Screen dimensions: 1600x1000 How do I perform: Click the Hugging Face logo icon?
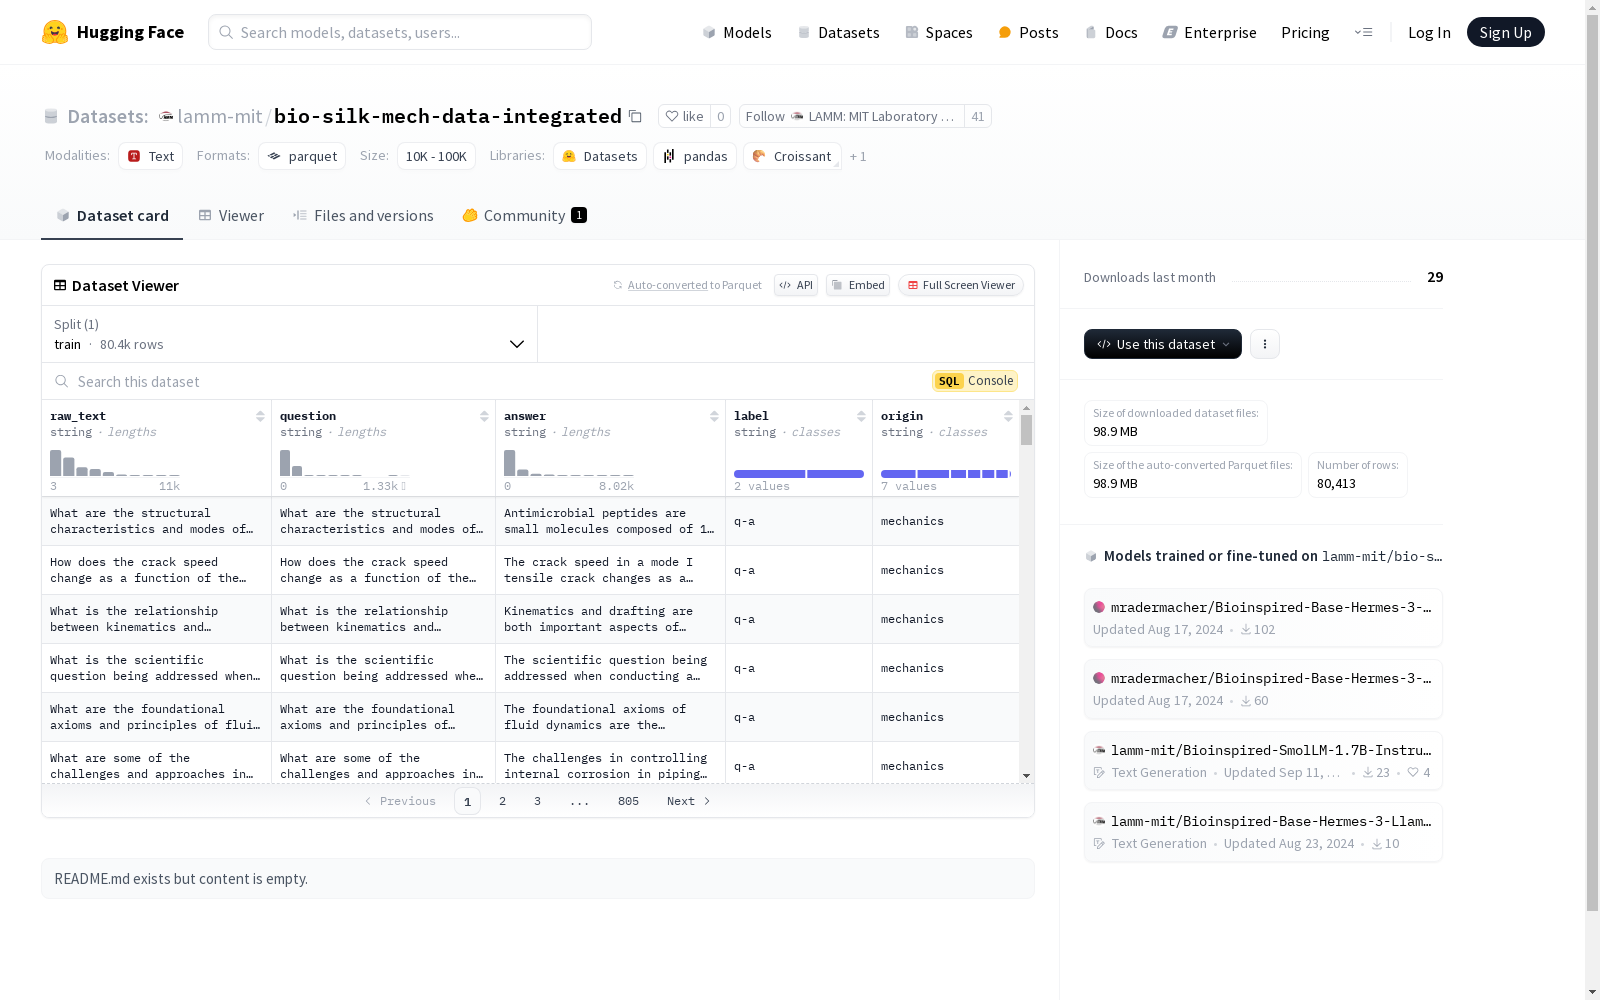click(x=55, y=32)
